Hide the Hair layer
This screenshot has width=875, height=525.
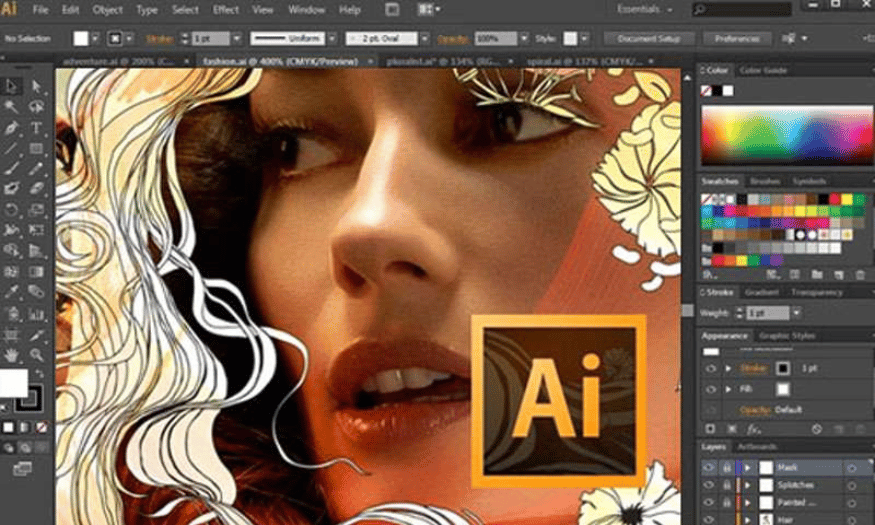tap(709, 519)
